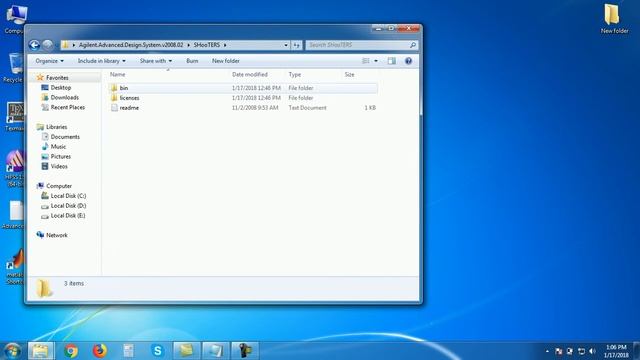Open the Include in library menu
640x360 pixels.
102,61
